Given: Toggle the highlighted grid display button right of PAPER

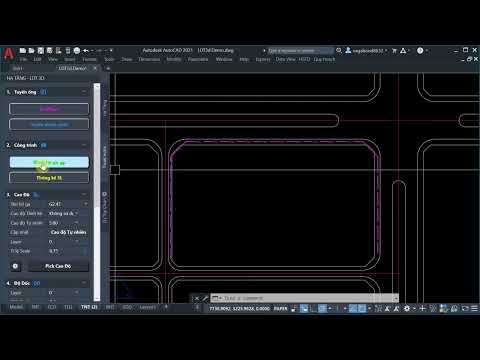Looking at the screenshot, I should pos(304,308).
